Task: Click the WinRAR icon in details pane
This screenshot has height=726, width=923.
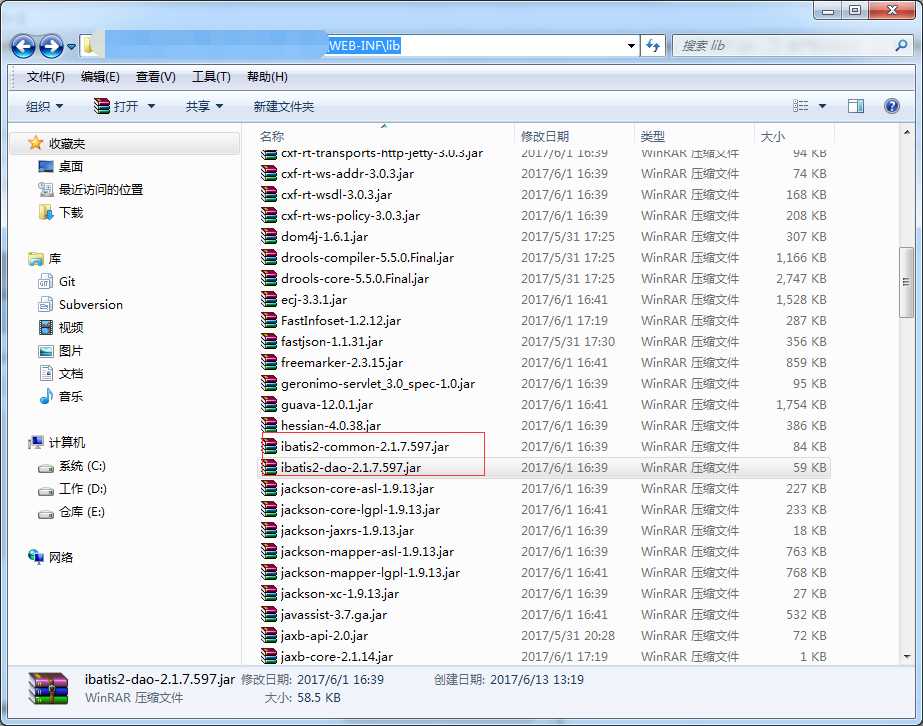Action: 49,688
